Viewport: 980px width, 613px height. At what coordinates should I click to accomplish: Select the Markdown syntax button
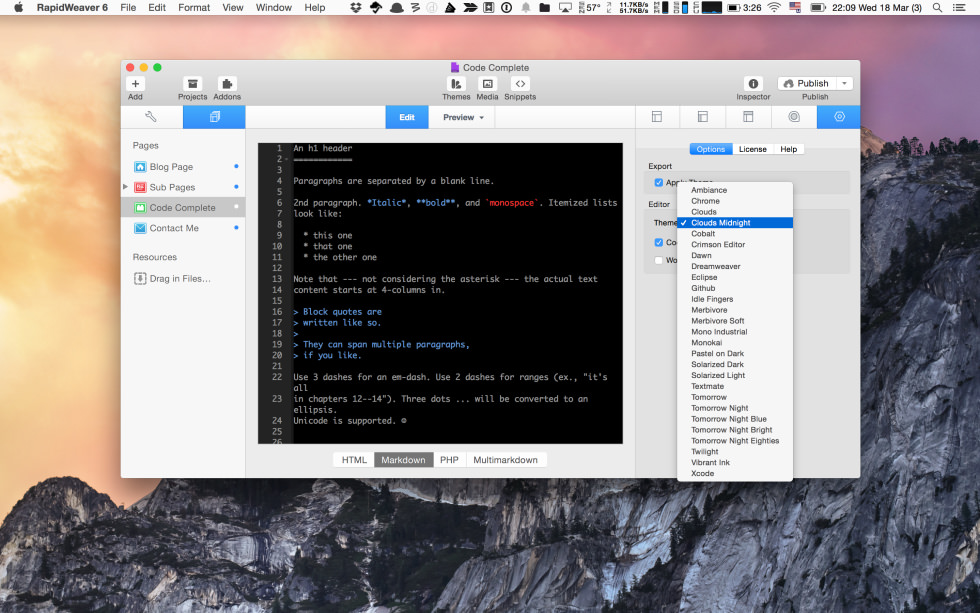tap(403, 460)
